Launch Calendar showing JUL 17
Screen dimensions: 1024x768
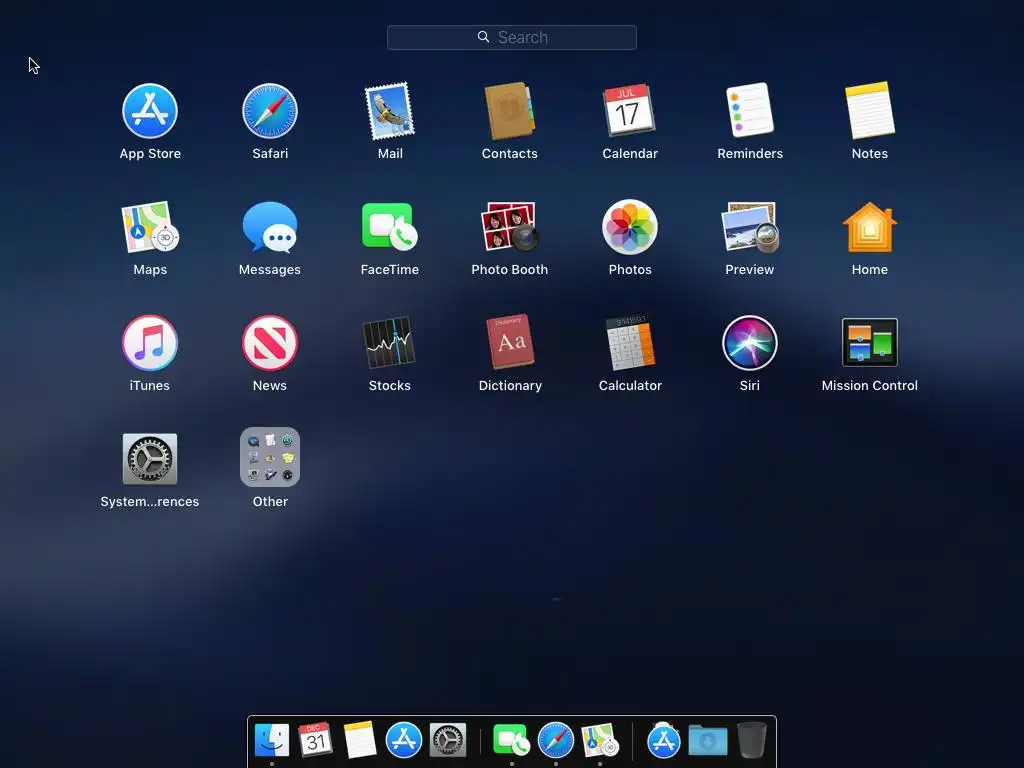tap(630, 110)
